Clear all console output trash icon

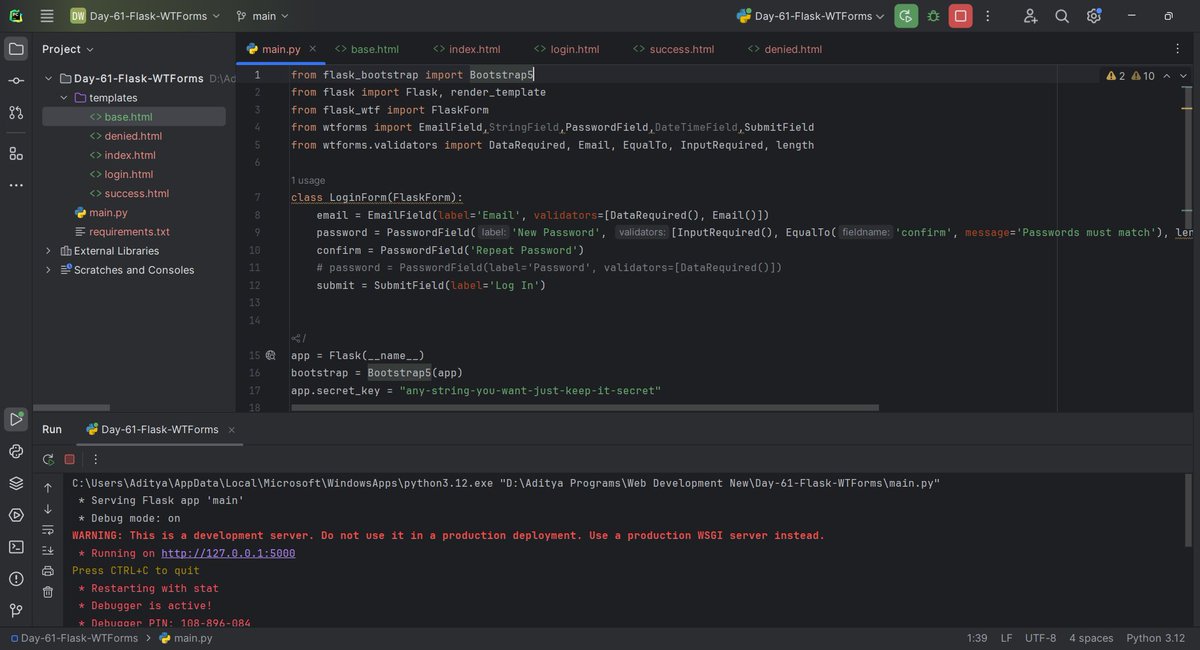coord(48,592)
